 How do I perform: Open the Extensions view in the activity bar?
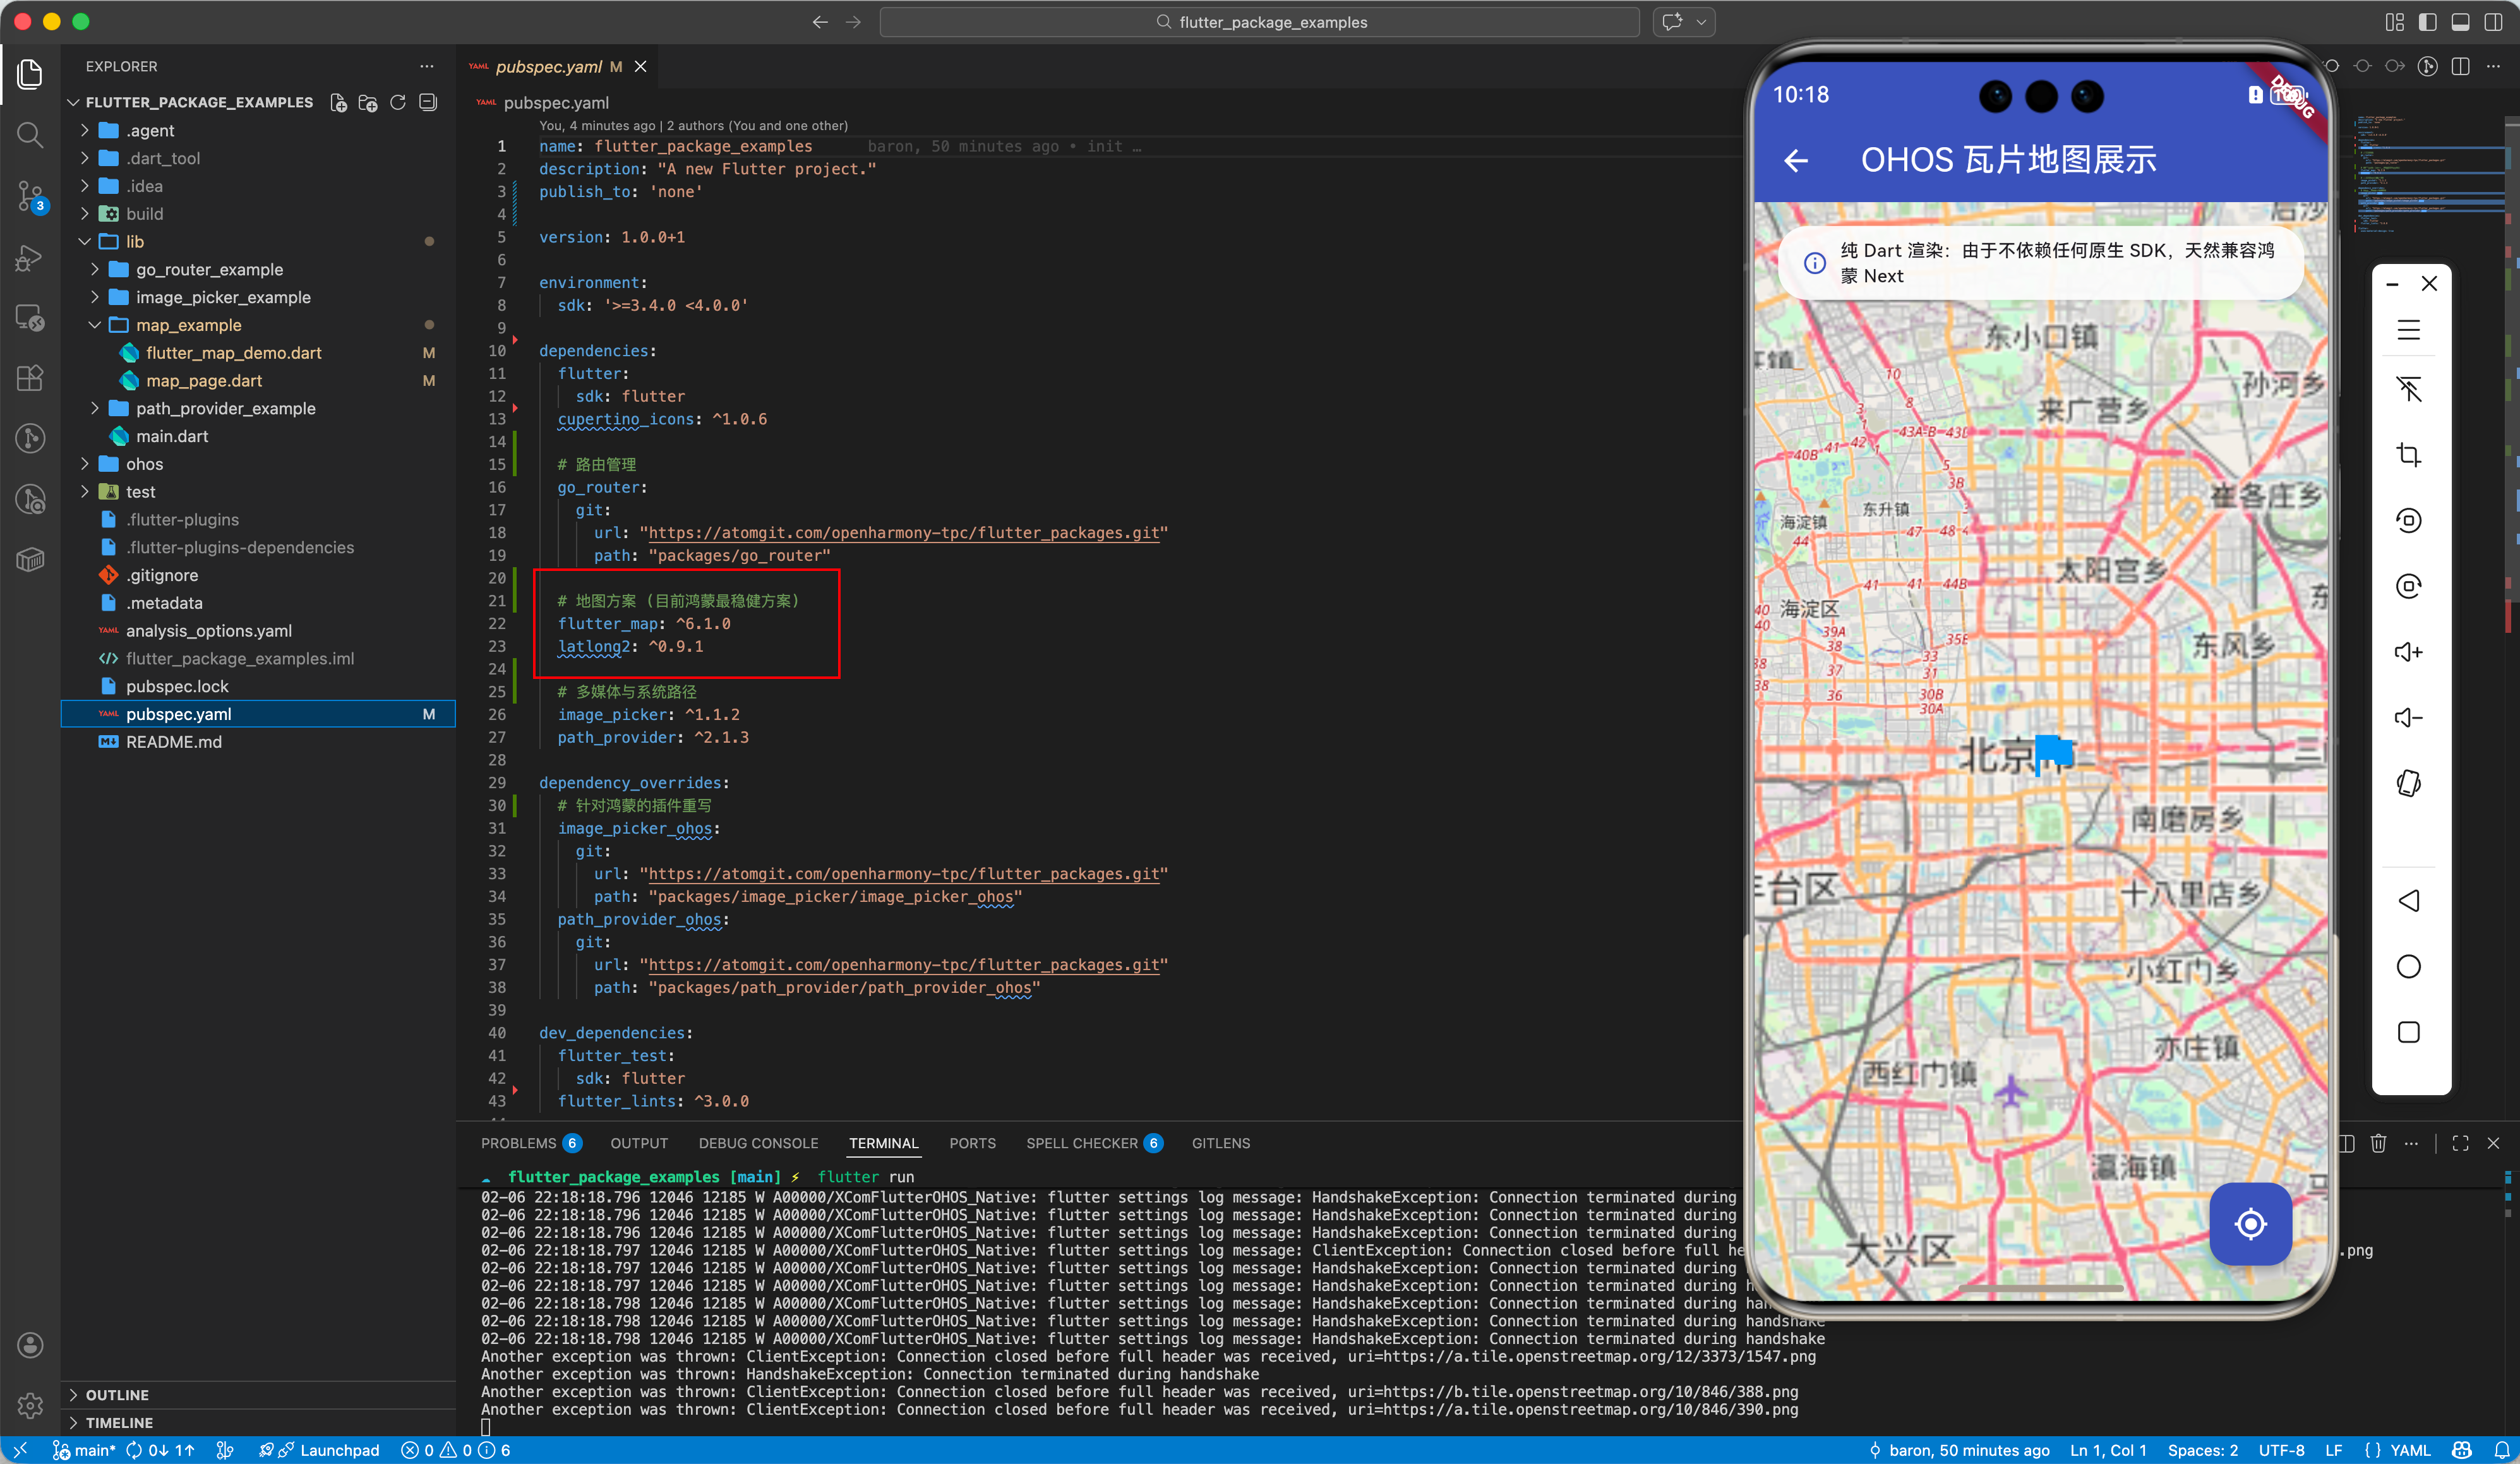30,377
